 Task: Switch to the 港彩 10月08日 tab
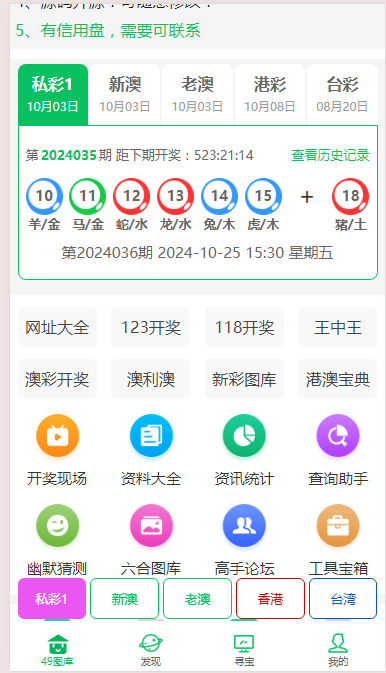270,94
